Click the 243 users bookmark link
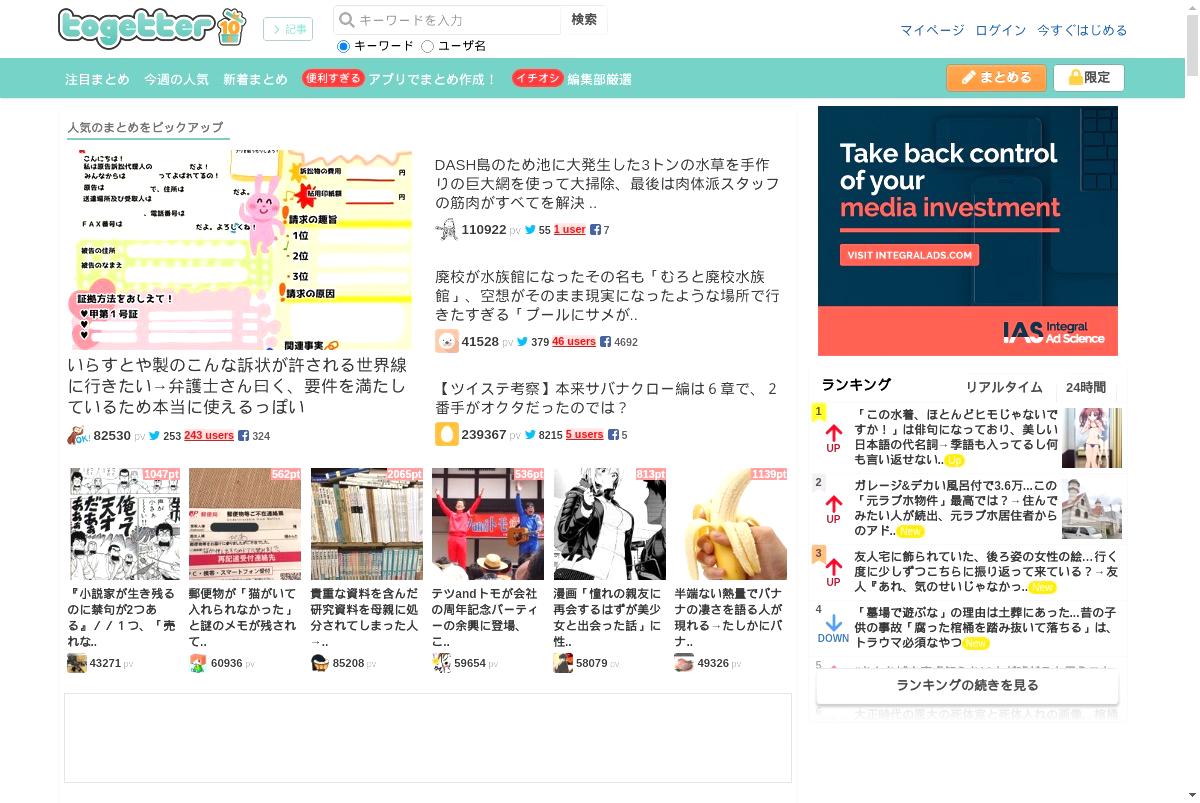Screen dimensions: 1200x803 (209, 436)
